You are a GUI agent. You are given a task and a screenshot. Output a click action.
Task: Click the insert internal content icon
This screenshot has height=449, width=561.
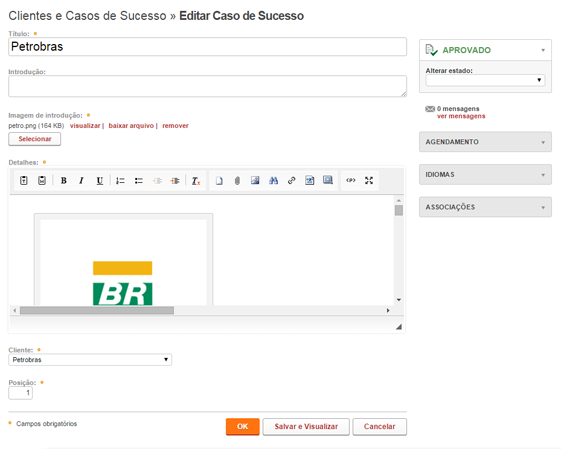click(x=309, y=180)
